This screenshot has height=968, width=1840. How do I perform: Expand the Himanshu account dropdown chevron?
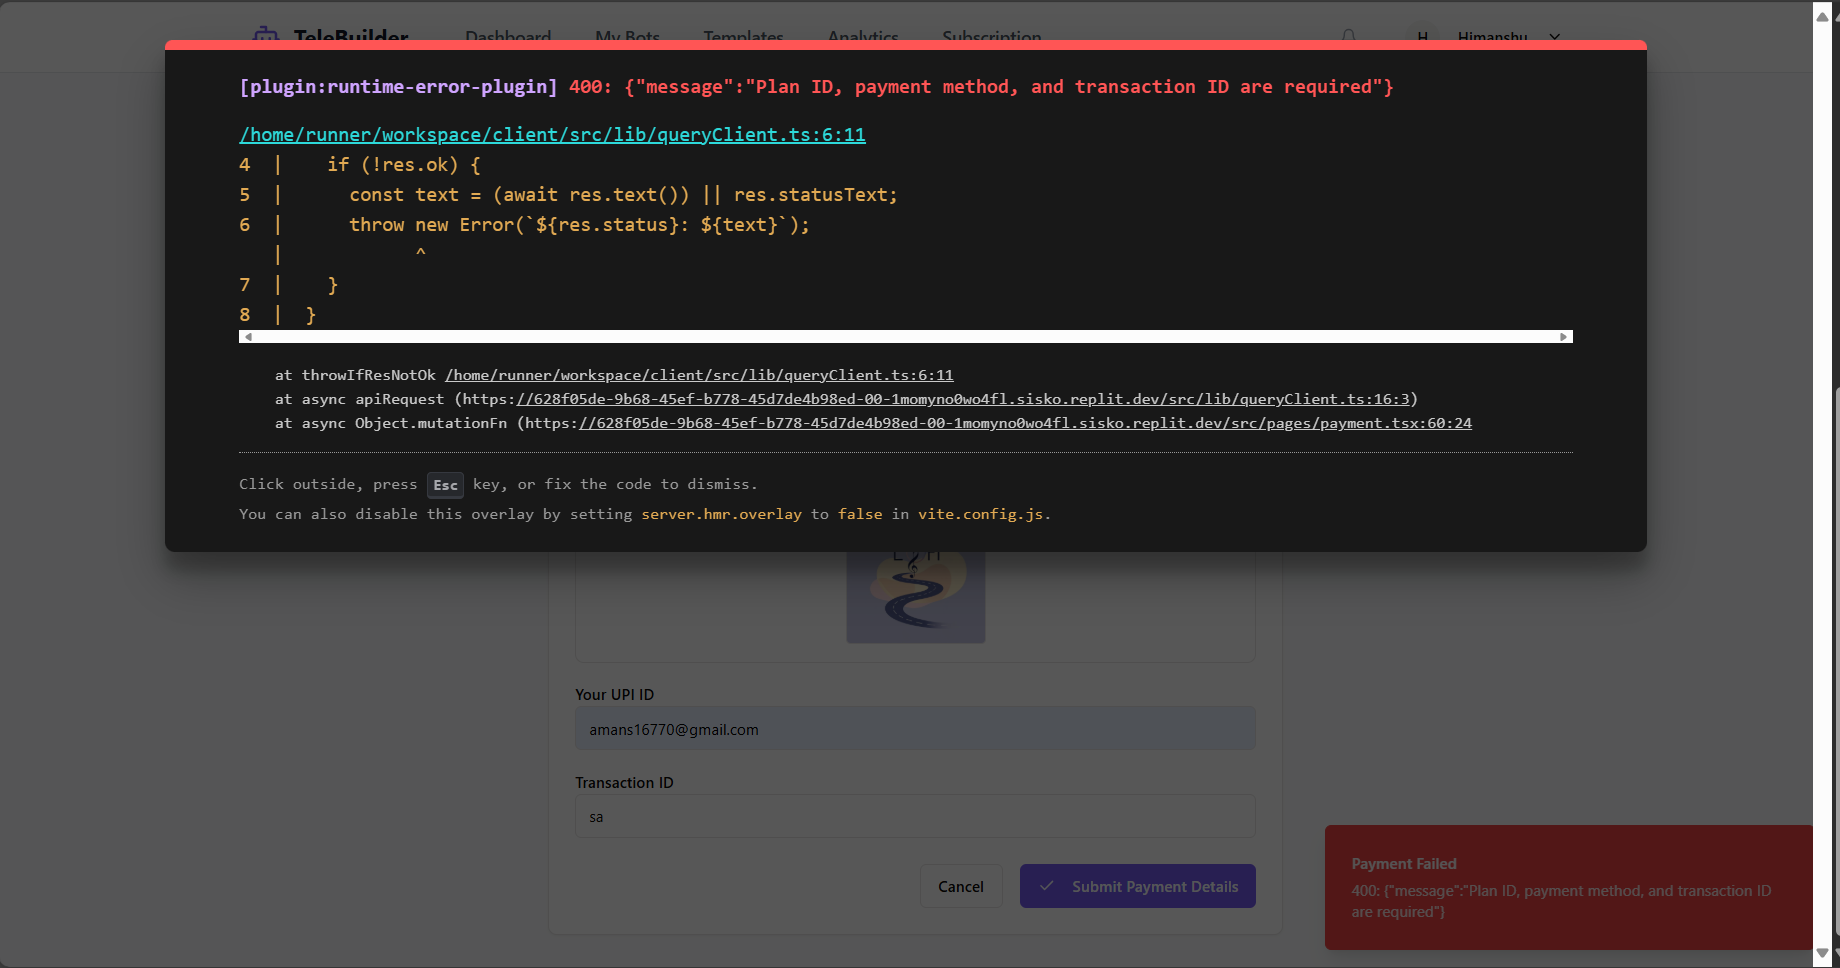tap(1555, 37)
